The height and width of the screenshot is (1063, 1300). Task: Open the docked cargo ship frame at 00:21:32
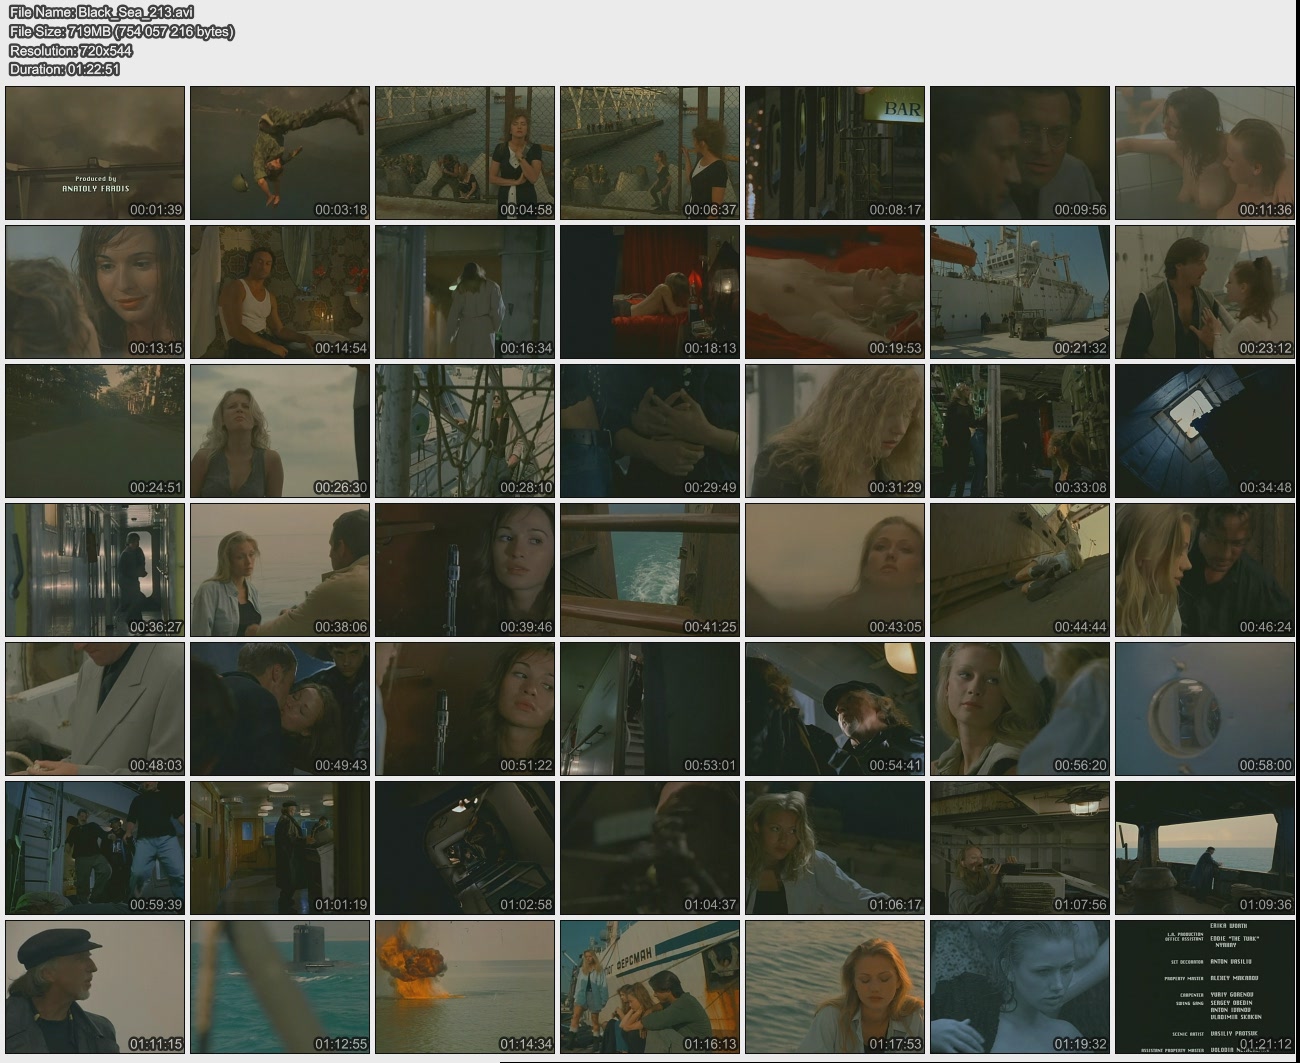[1020, 292]
